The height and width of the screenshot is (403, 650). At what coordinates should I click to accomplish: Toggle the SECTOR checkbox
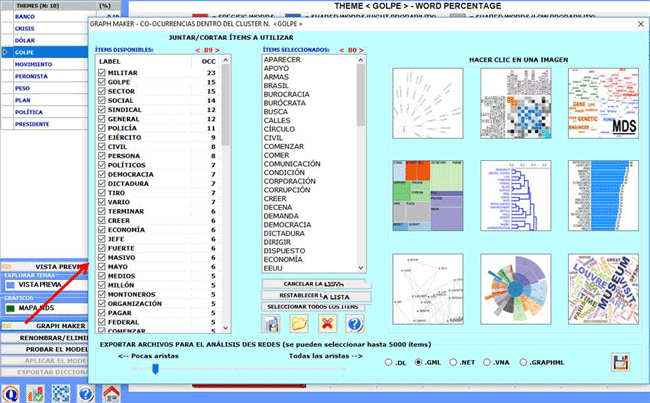coord(102,91)
